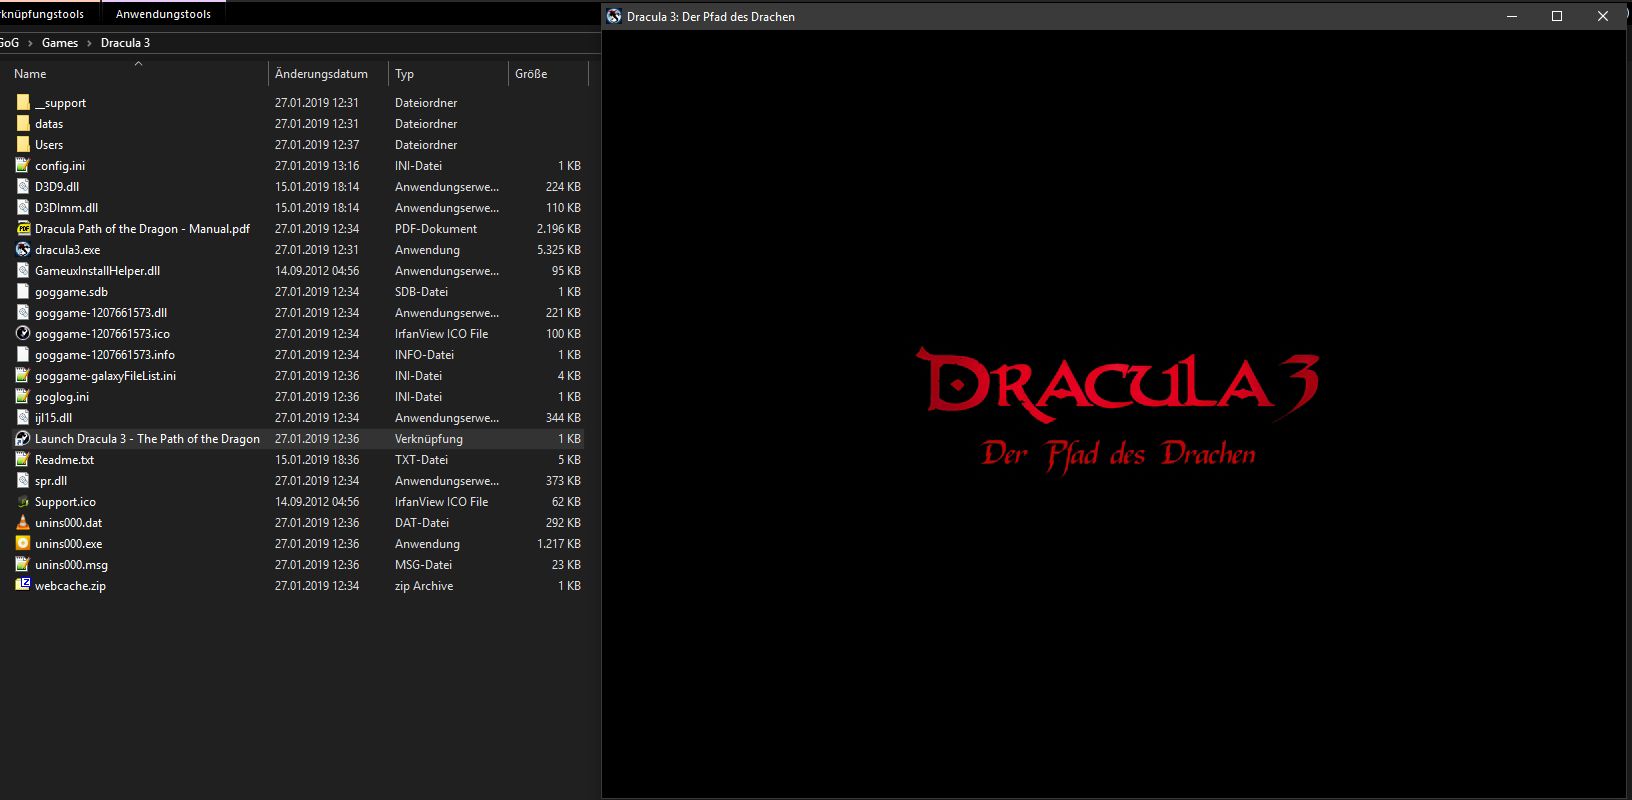Click the PDF-Dokument type cell

436,229
